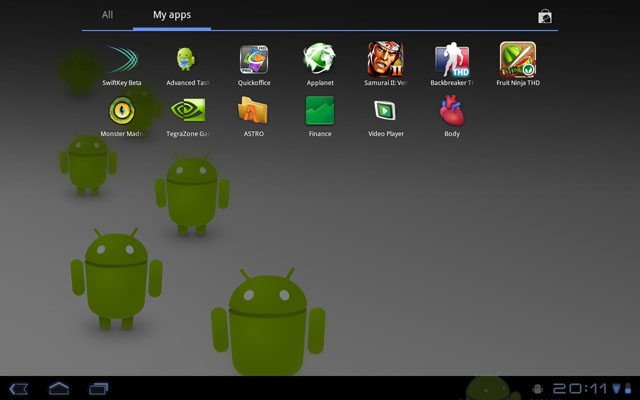The width and height of the screenshot is (640, 400).
Task: Check the Wi-Fi signal status icon
Action: [616, 389]
